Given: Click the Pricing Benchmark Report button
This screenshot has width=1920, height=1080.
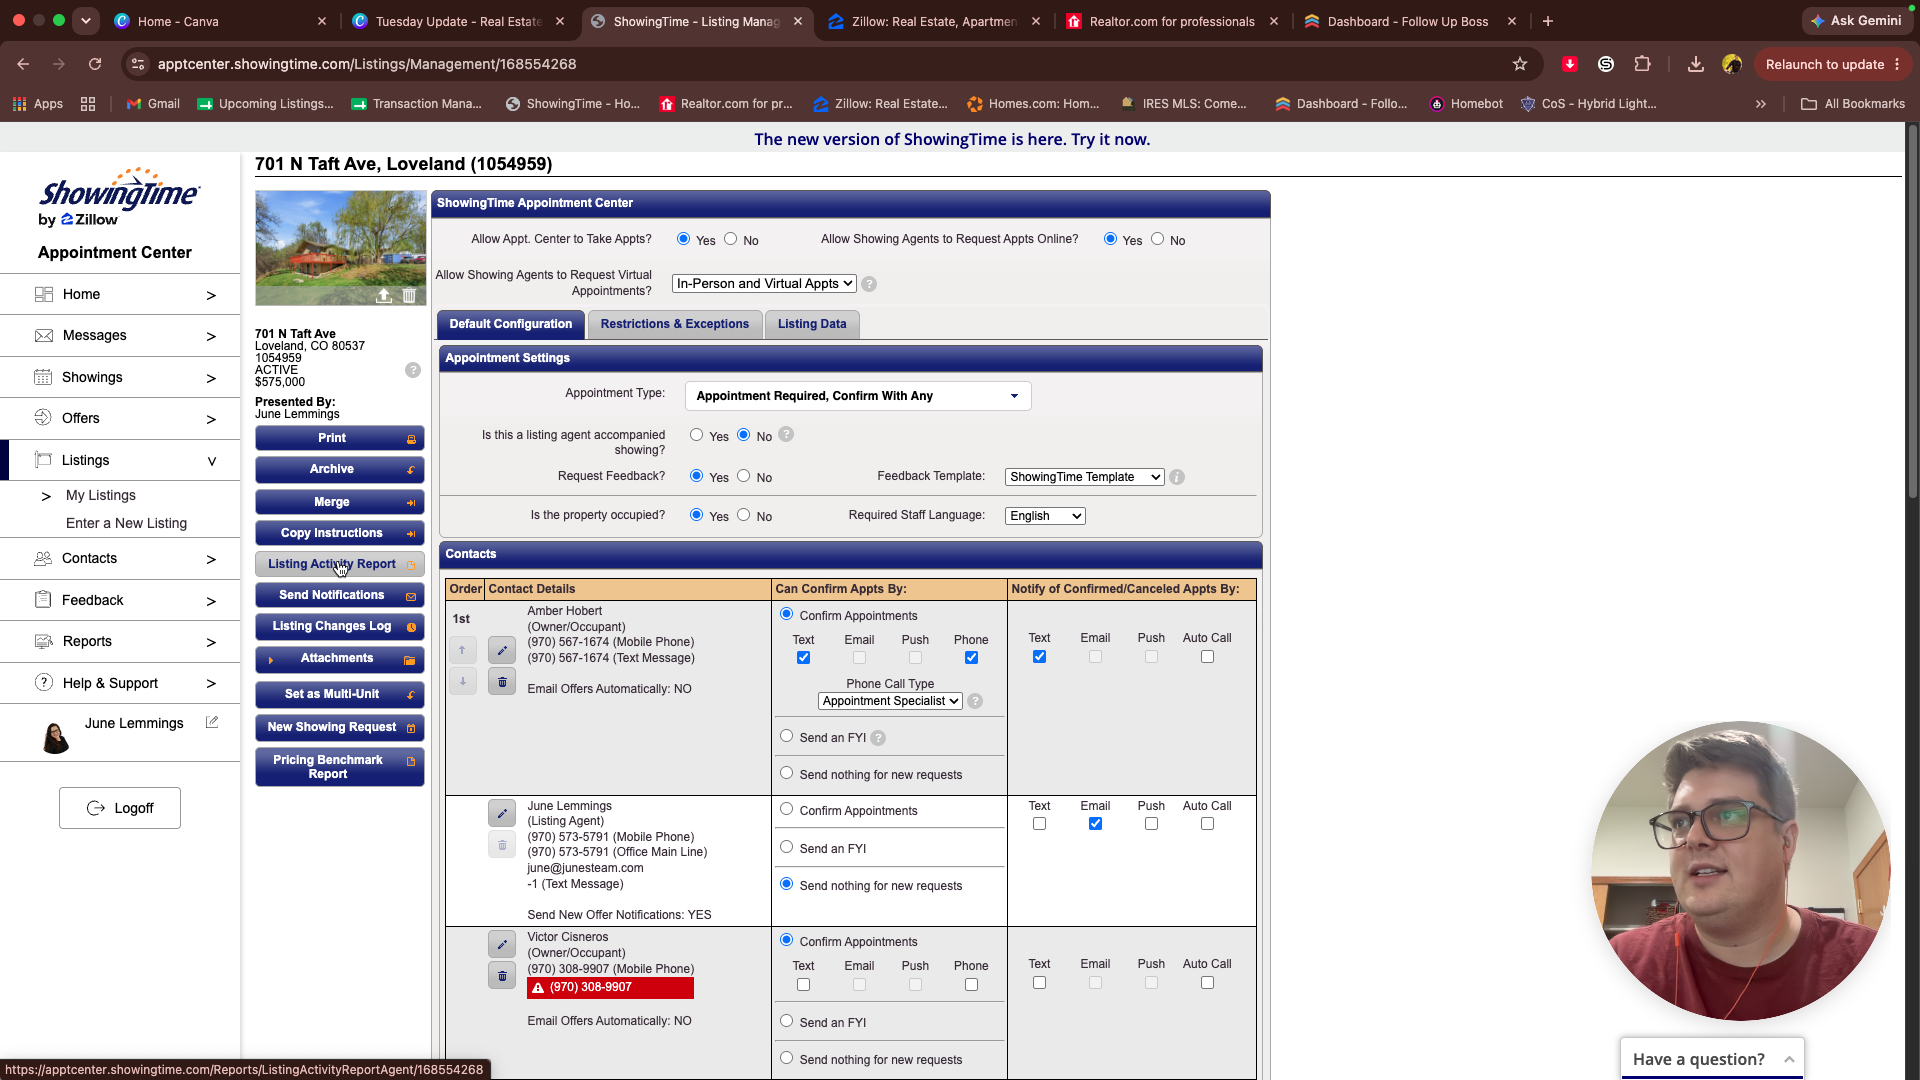Looking at the screenshot, I should pos(340,767).
